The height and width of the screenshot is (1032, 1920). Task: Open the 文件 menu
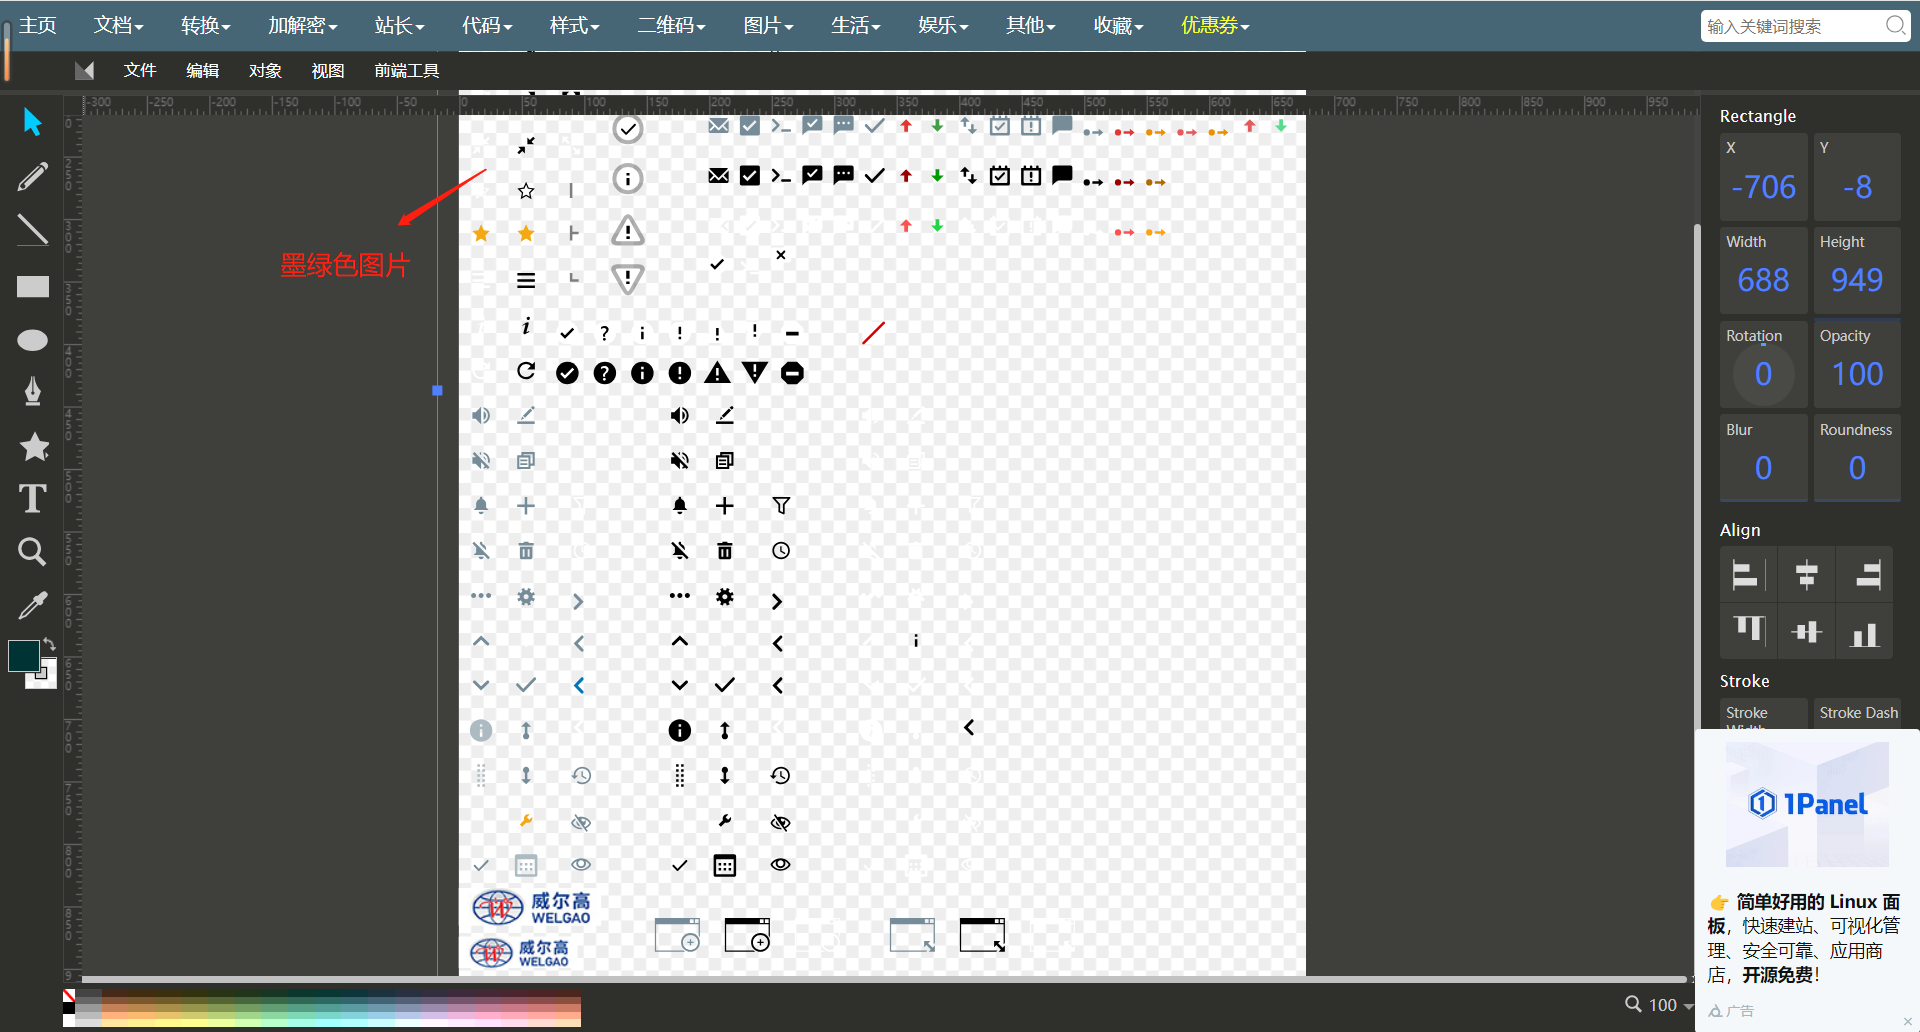click(x=140, y=70)
